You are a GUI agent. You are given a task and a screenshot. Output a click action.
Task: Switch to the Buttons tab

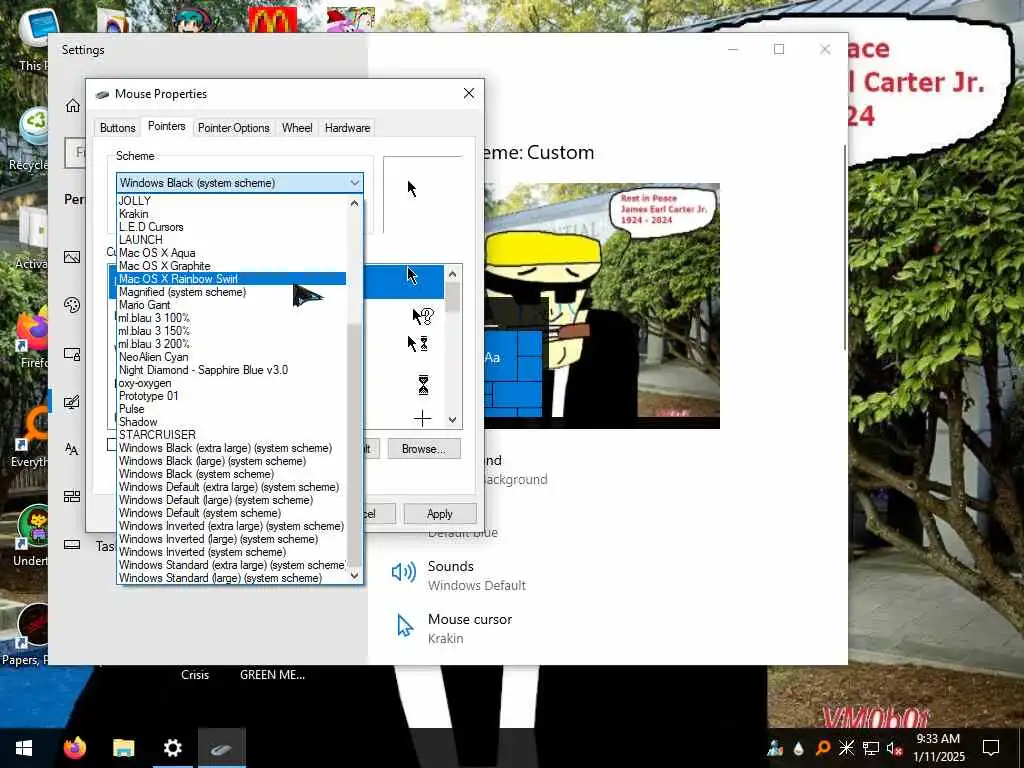click(118, 128)
